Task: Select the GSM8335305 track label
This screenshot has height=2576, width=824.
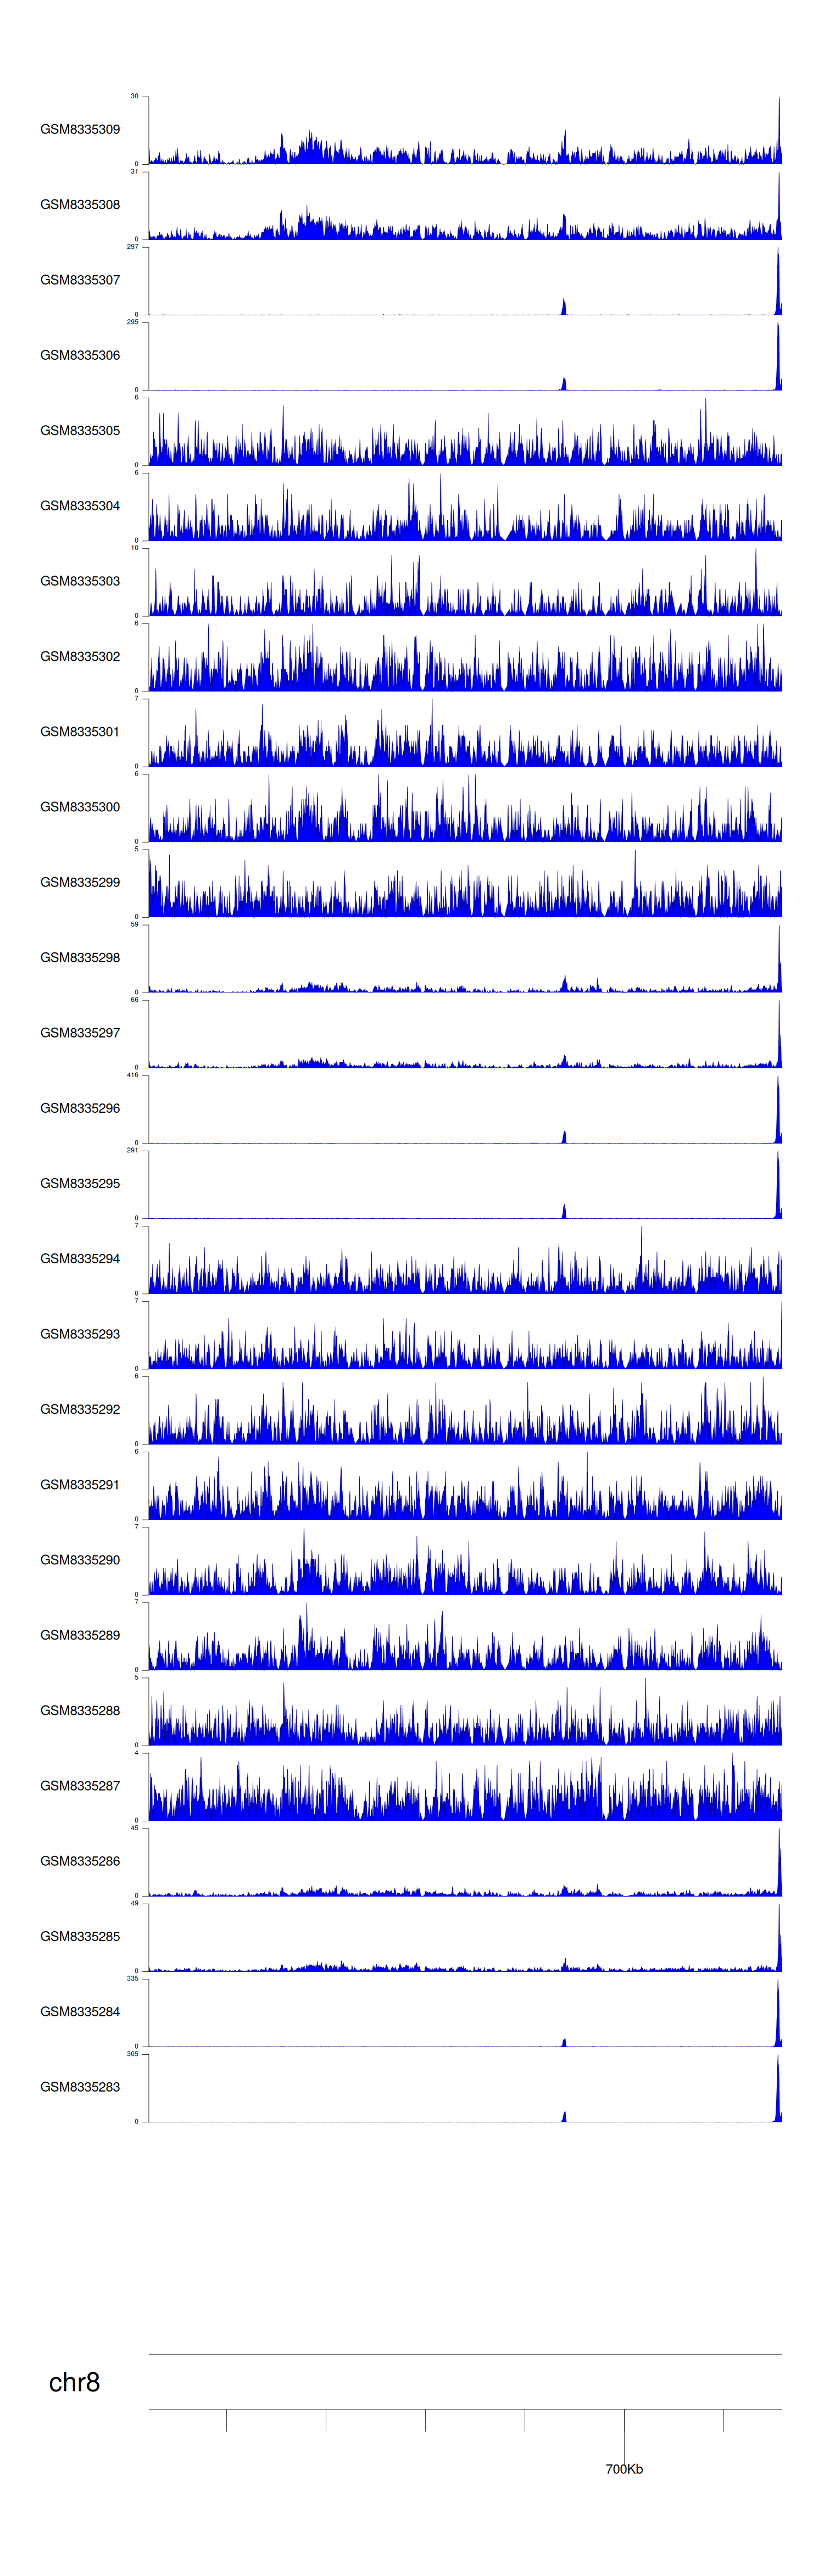Action: click(80, 430)
